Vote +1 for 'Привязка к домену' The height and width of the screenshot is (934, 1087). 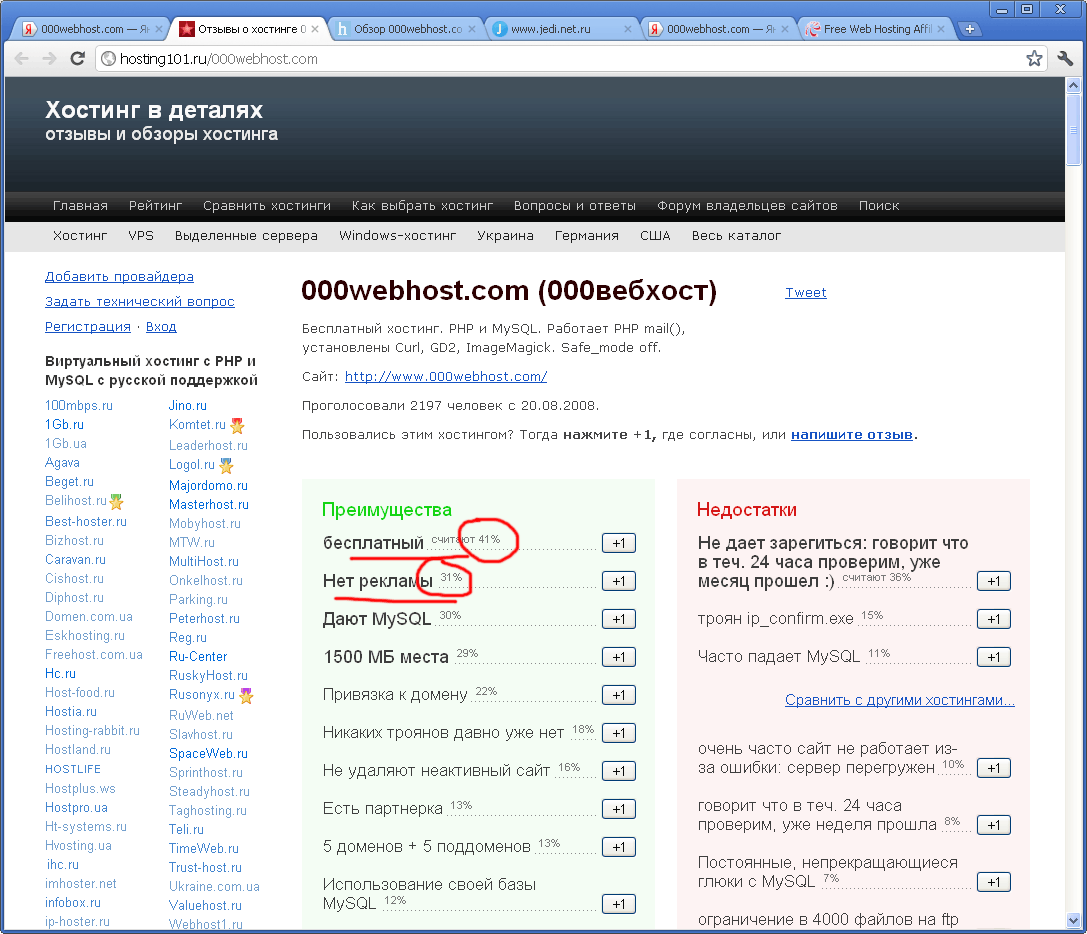619,695
